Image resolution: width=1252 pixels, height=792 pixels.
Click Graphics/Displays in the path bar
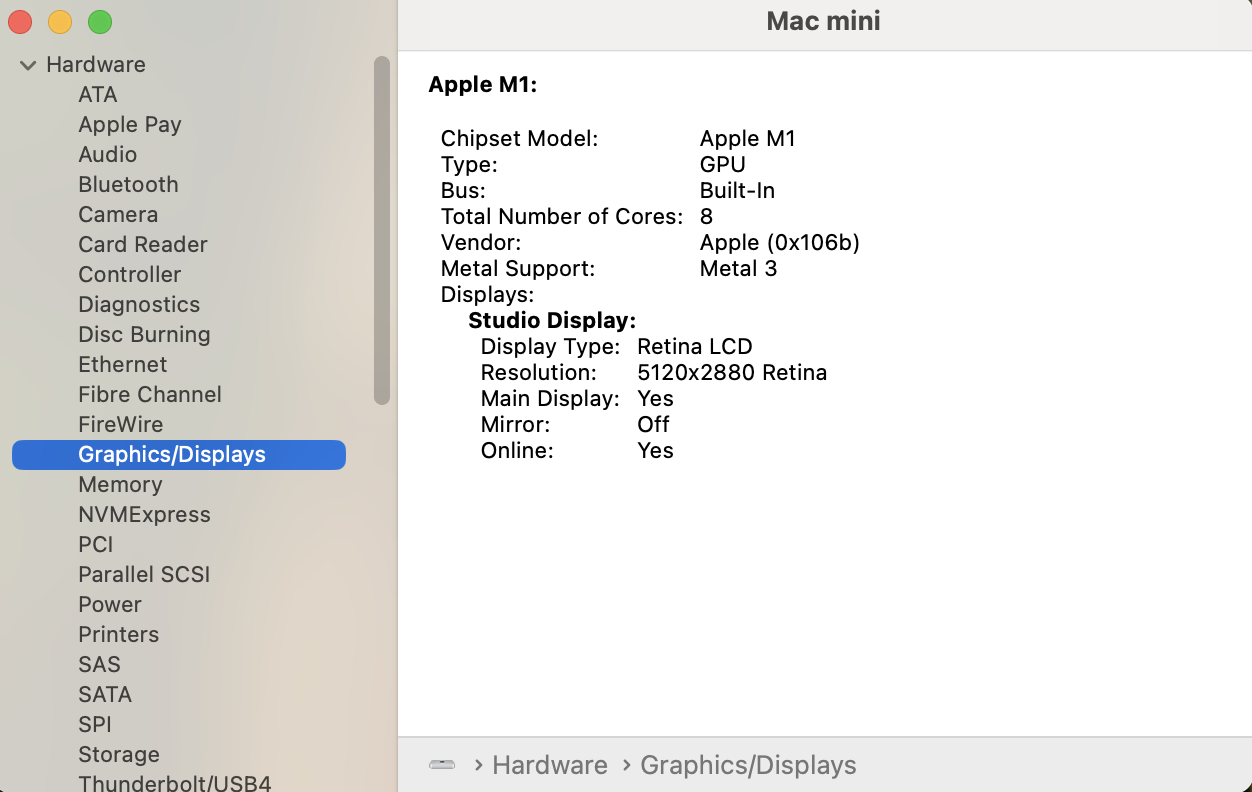[748, 765]
